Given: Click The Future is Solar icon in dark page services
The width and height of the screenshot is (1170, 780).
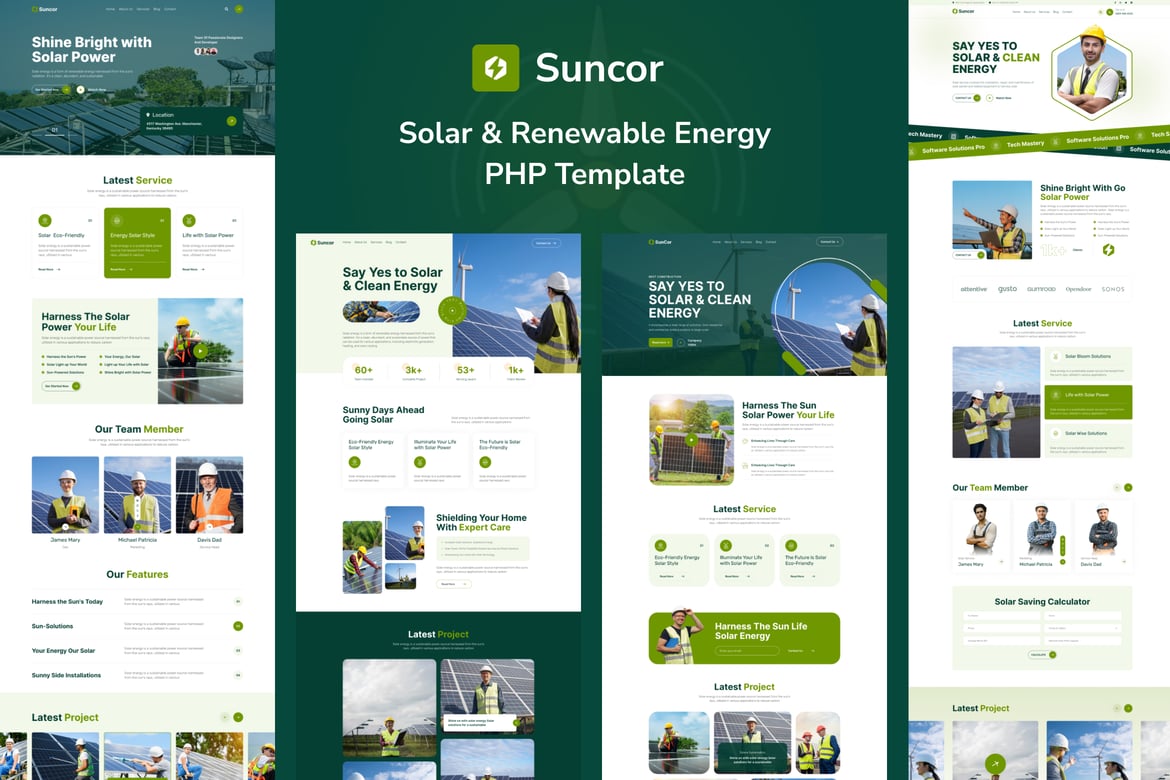Looking at the screenshot, I should point(791,546).
